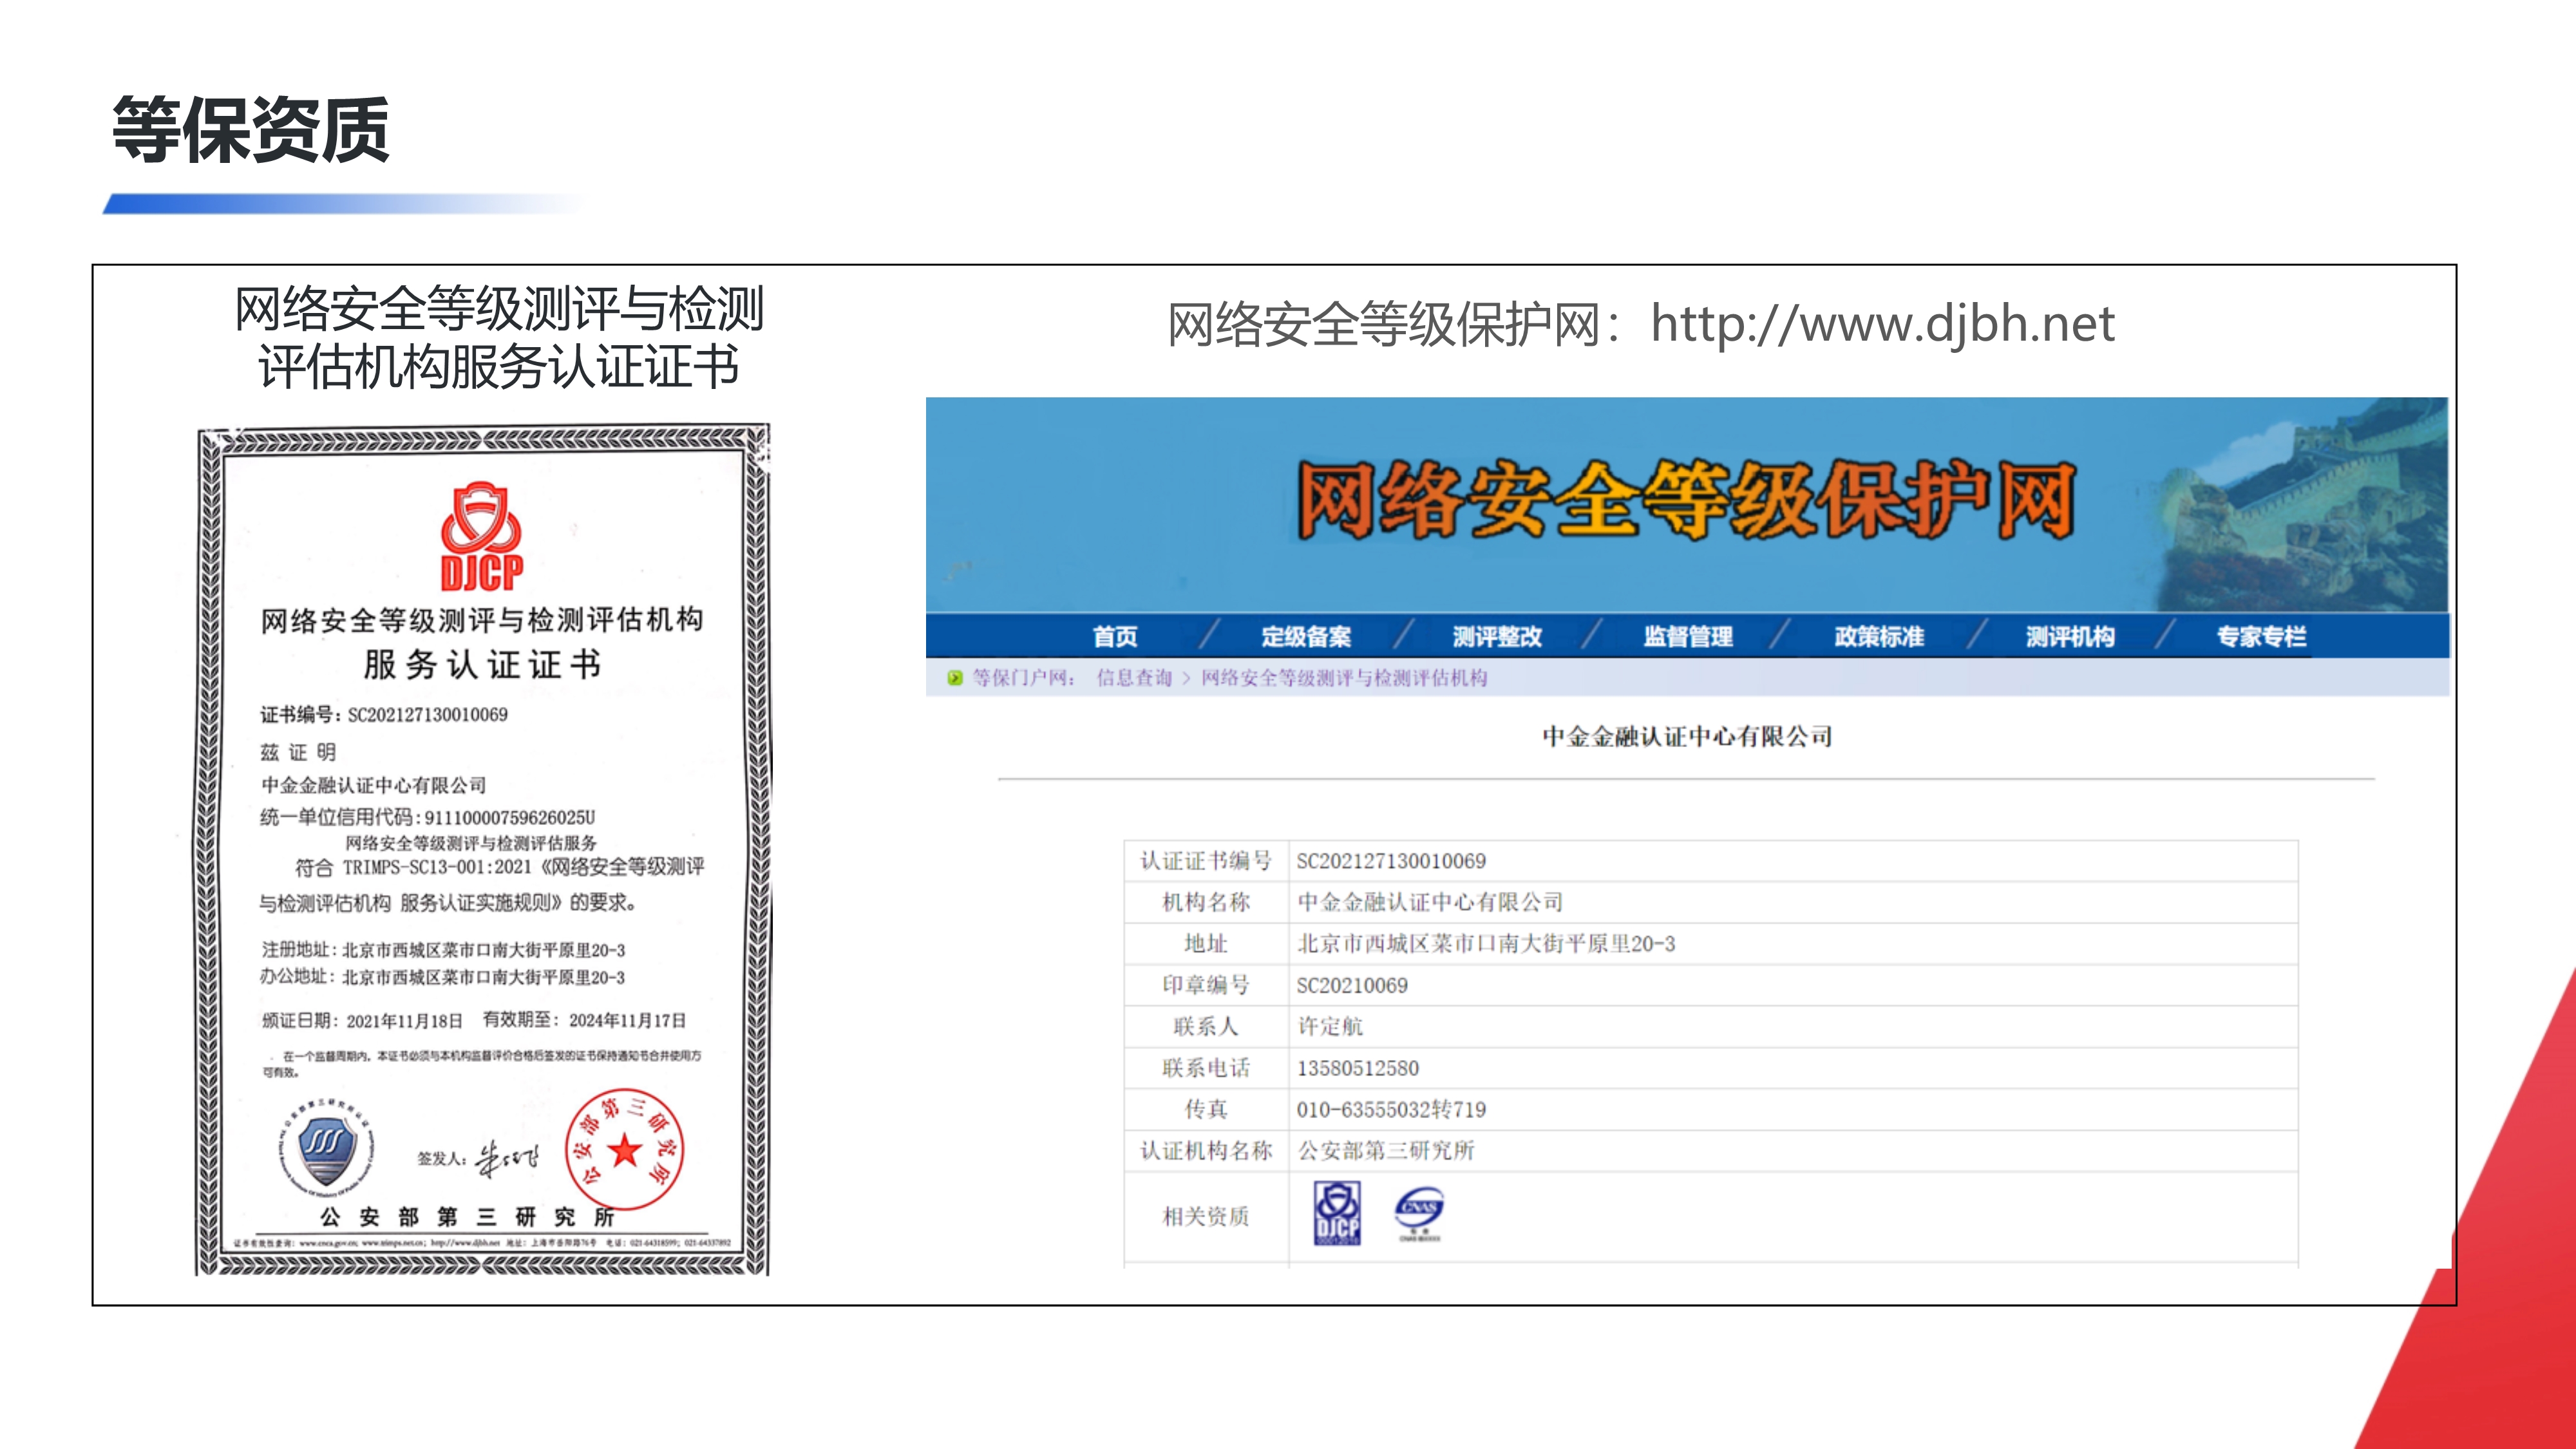Click the 联系电话 value 13580512580
Screen dimensions: 2576x1449
point(1358,1069)
